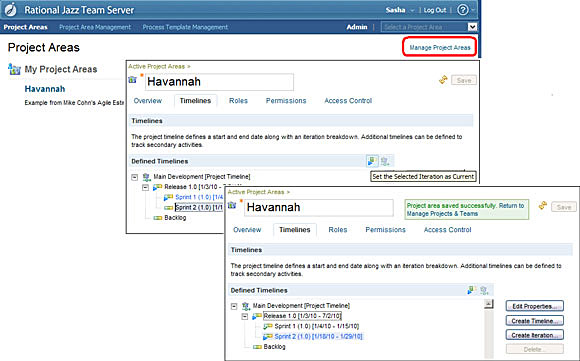580x361 pixels.
Task: Open Project Area Management menu
Action: point(95,27)
